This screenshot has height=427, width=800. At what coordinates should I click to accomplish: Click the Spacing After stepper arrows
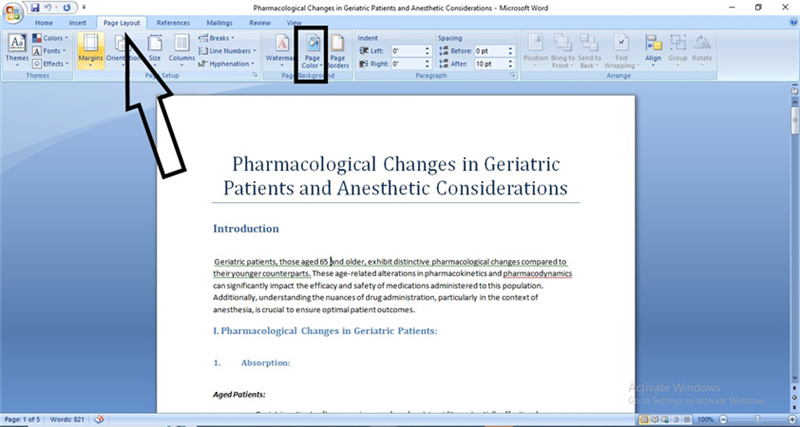(x=510, y=64)
